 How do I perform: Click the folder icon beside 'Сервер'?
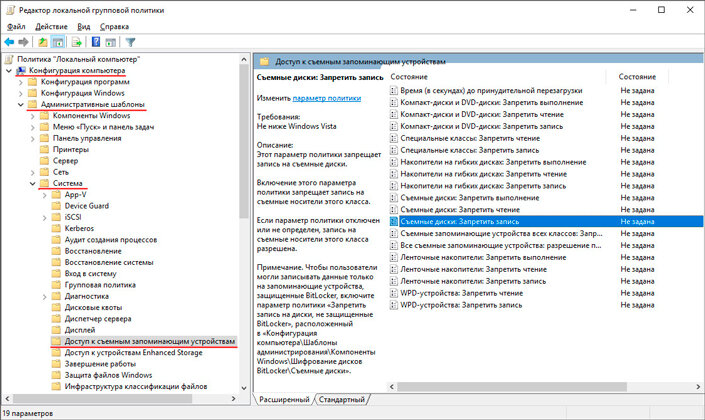tap(44, 161)
